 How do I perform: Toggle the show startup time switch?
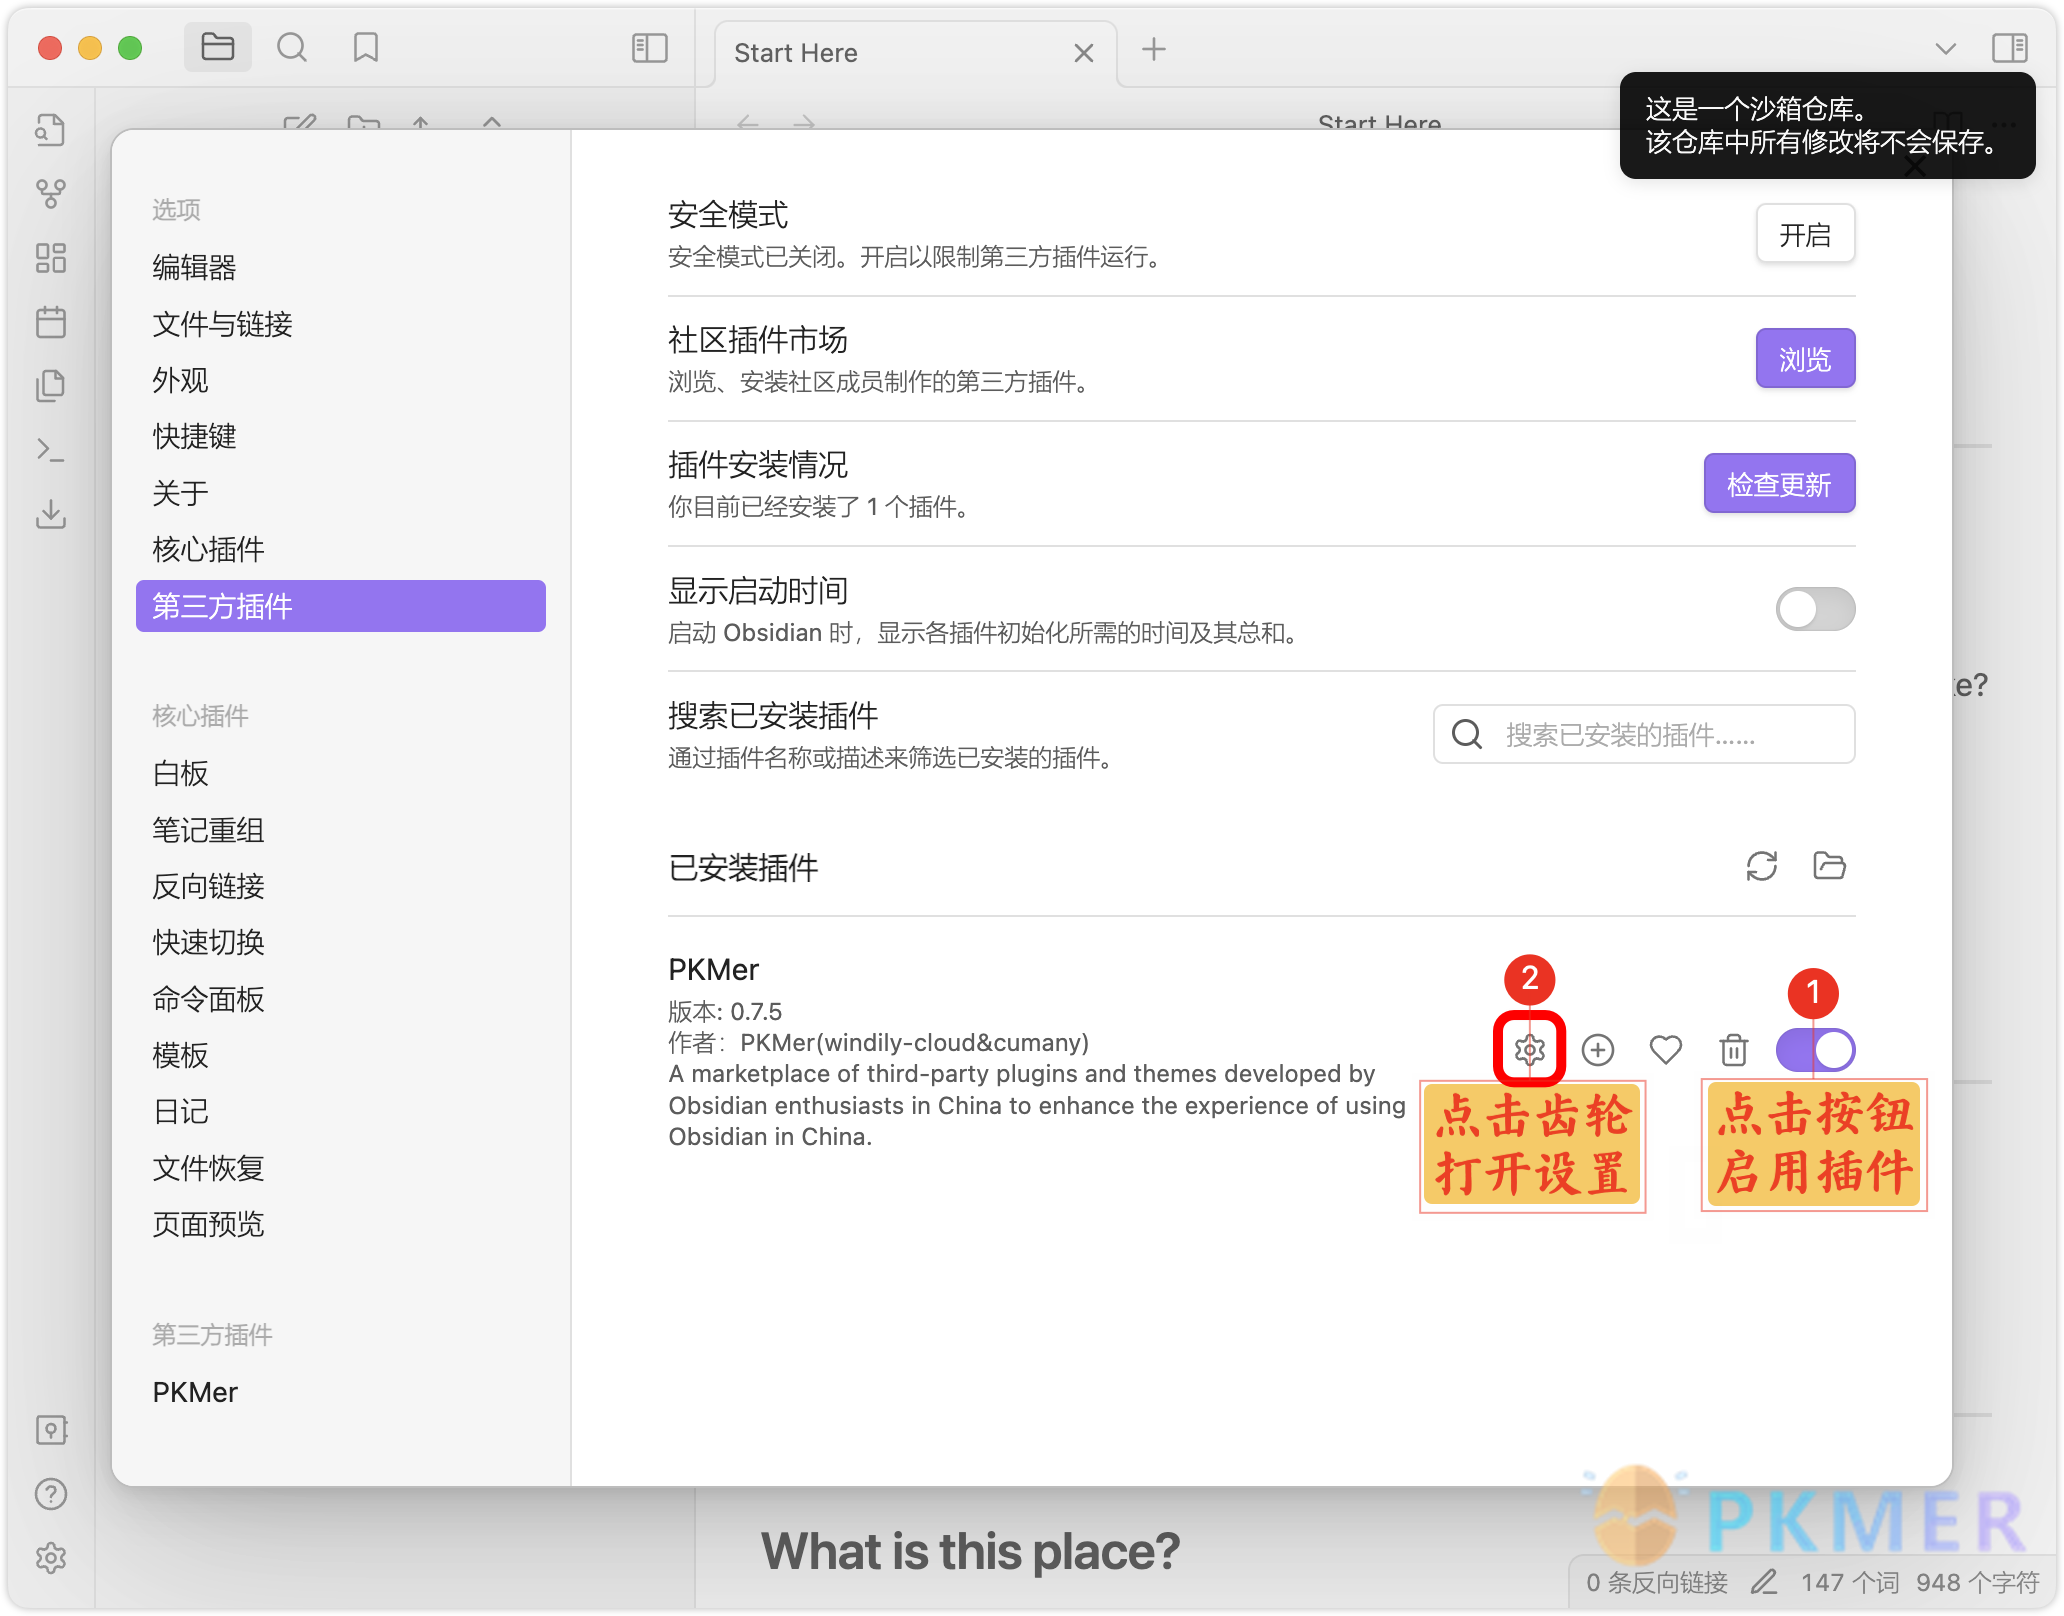tap(1815, 609)
